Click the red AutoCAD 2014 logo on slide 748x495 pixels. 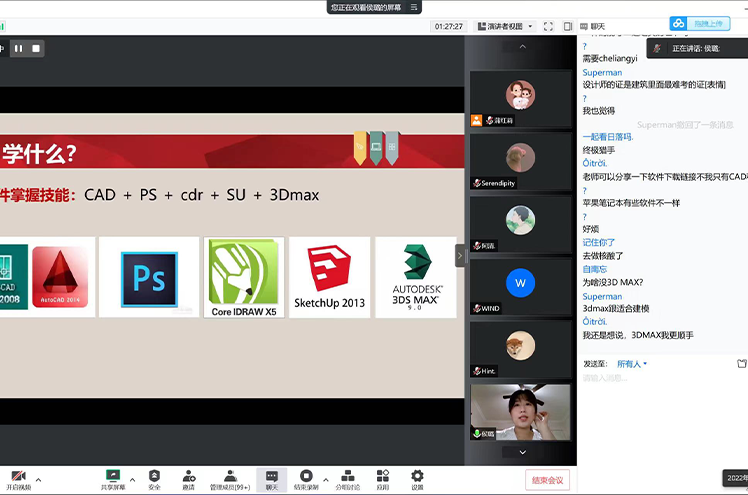click(x=60, y=277)
